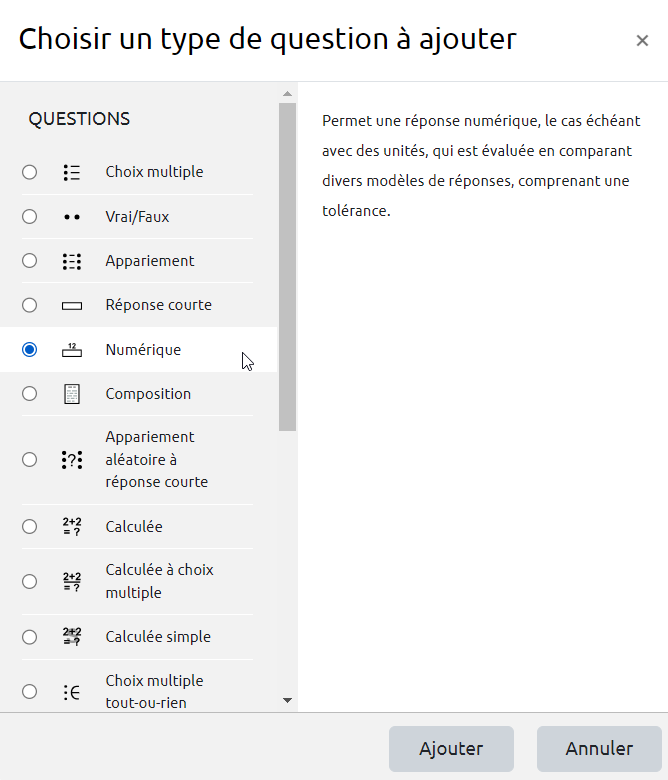Pick the Réponse courte question type label
This screenshot has height=780, width=668.
tap(158, 305)
